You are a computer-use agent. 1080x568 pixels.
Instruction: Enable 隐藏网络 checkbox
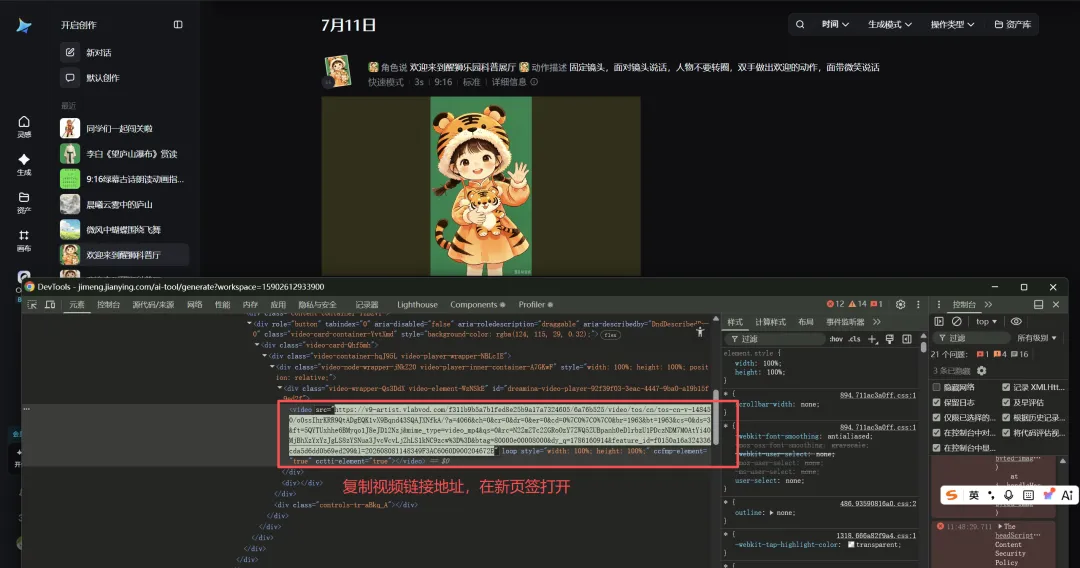[x=937, y=388]
